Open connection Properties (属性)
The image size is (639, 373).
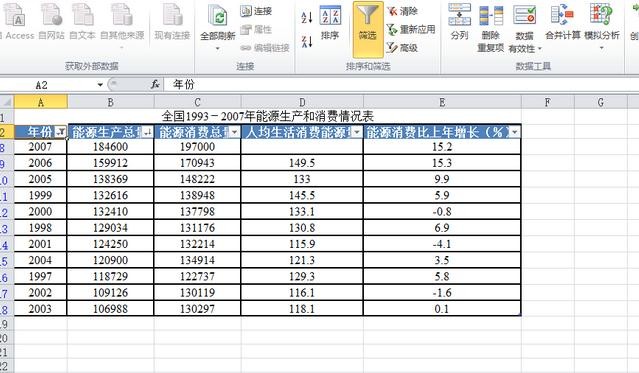click(256, 29)
